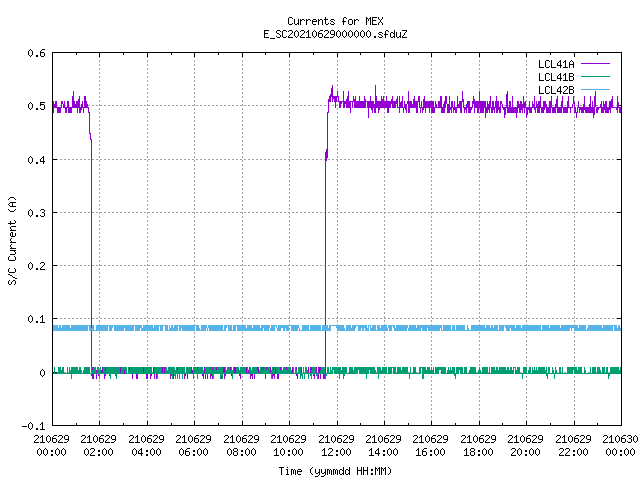
Task: Click the -0.1 y-axis tick value
Action: tap(34, 426)
